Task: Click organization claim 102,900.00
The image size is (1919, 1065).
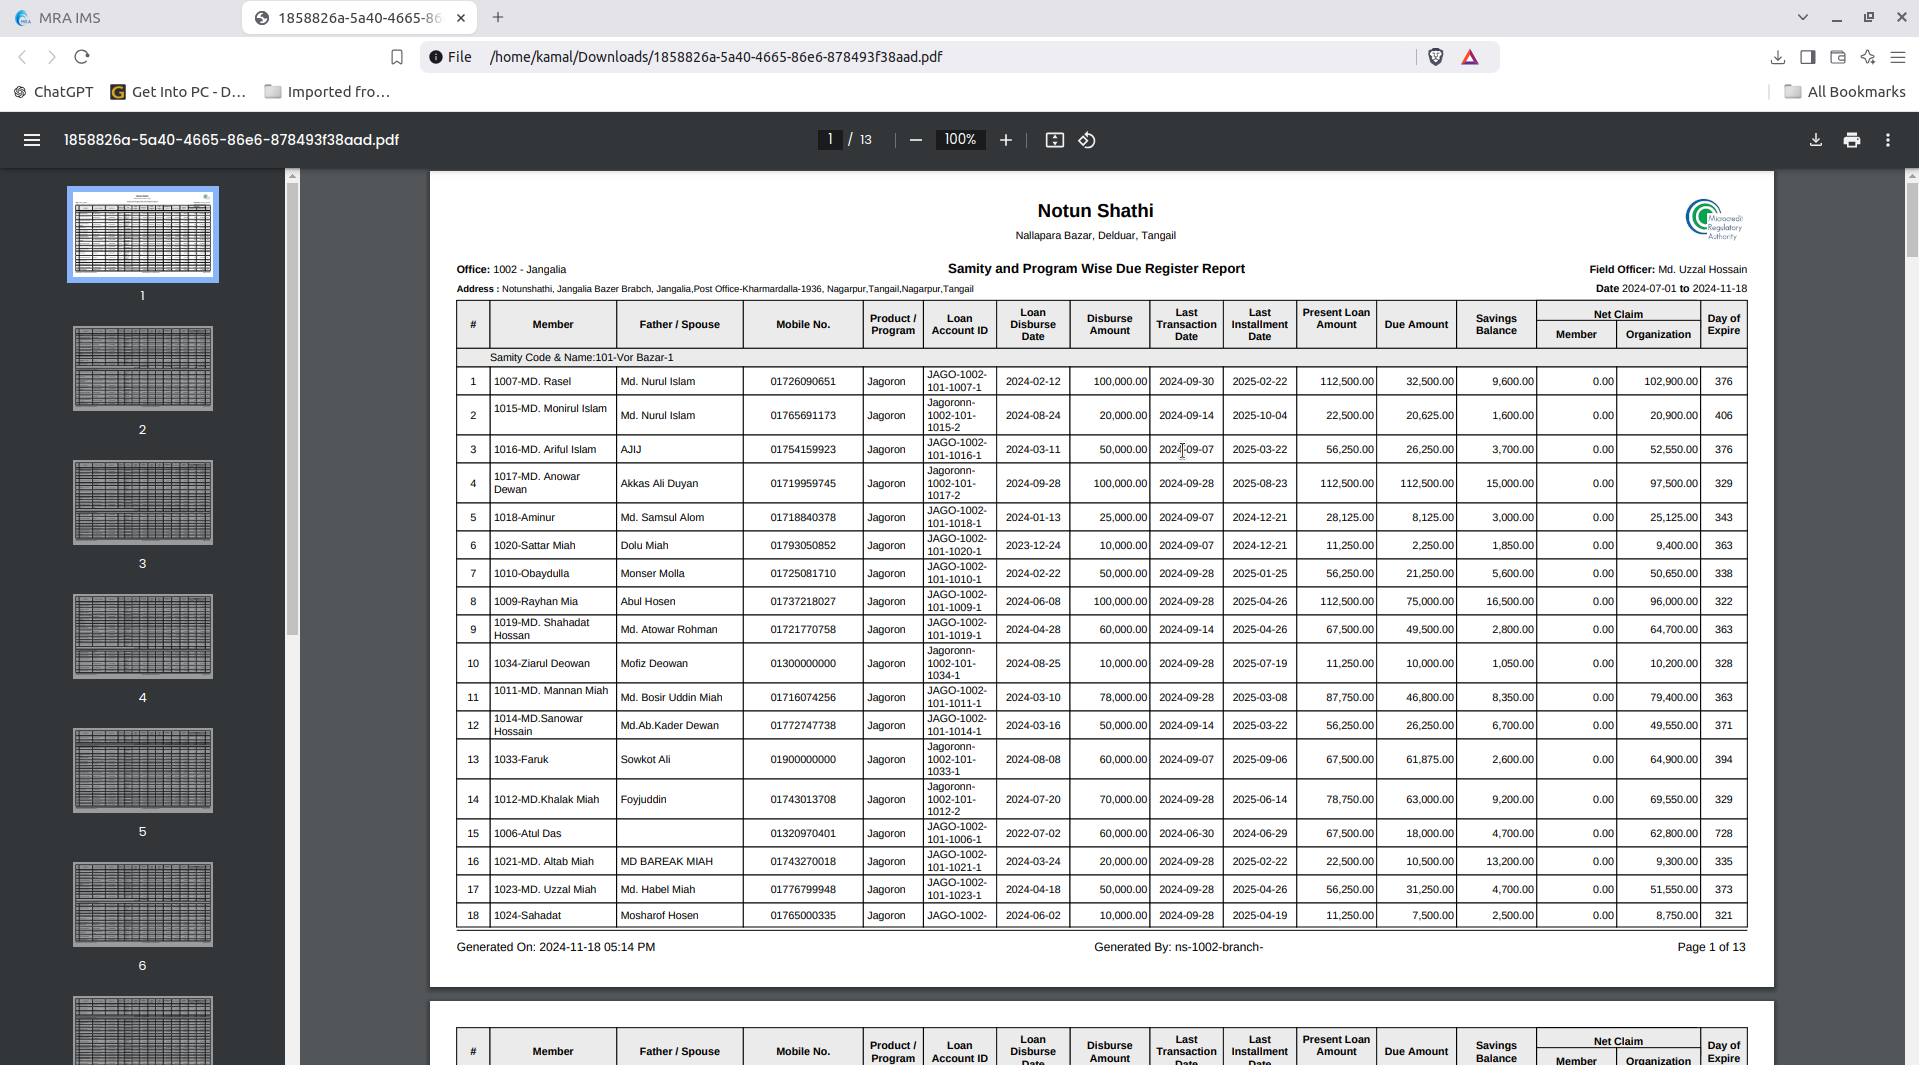Action: tap(1673, 382)
